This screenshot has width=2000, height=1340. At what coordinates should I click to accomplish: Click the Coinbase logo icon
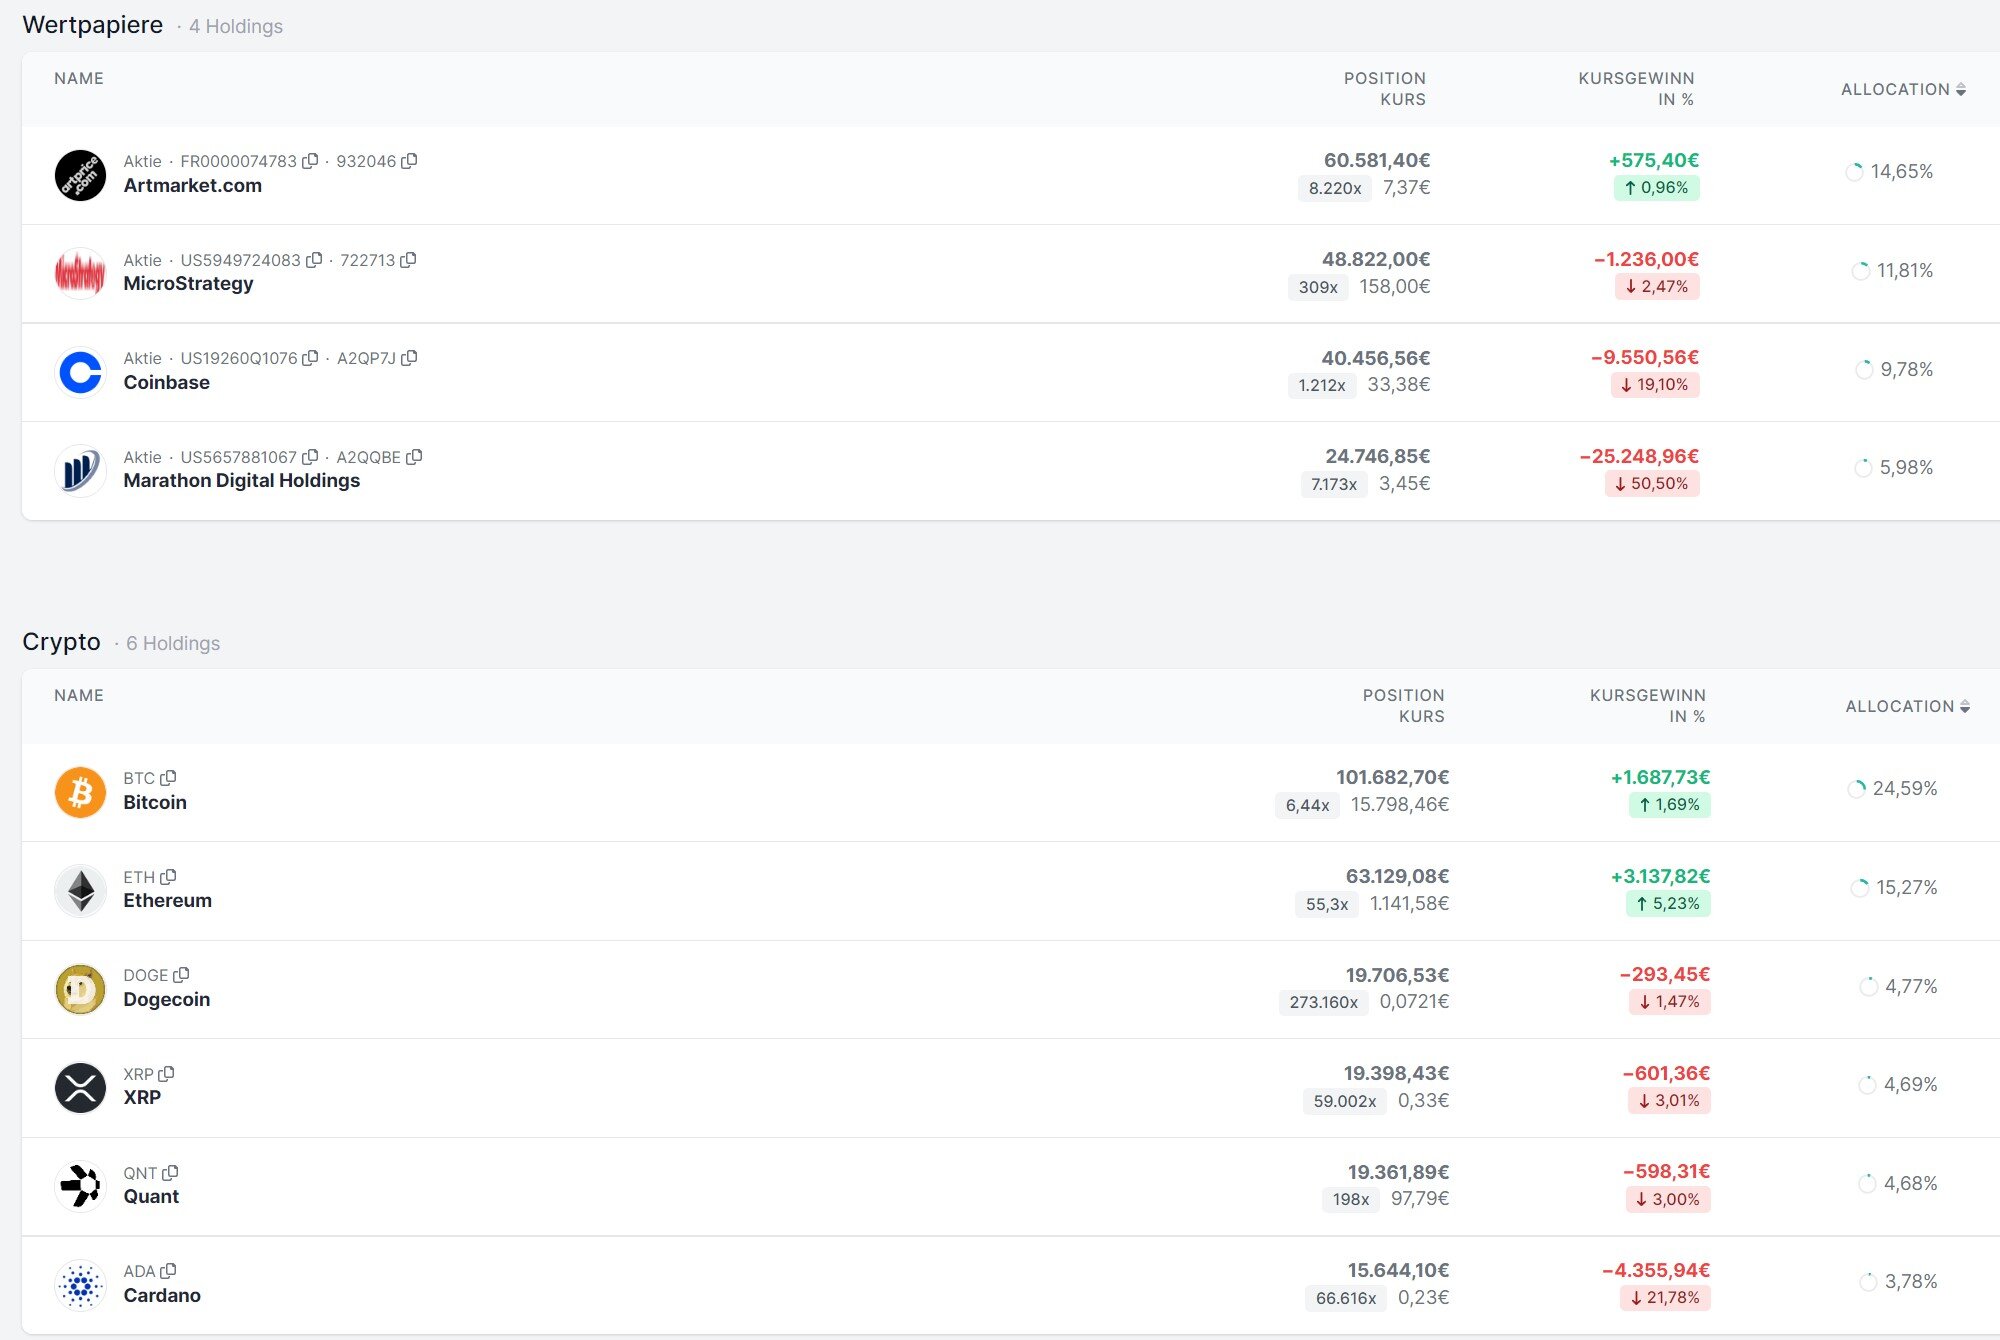tap(80, 372)
